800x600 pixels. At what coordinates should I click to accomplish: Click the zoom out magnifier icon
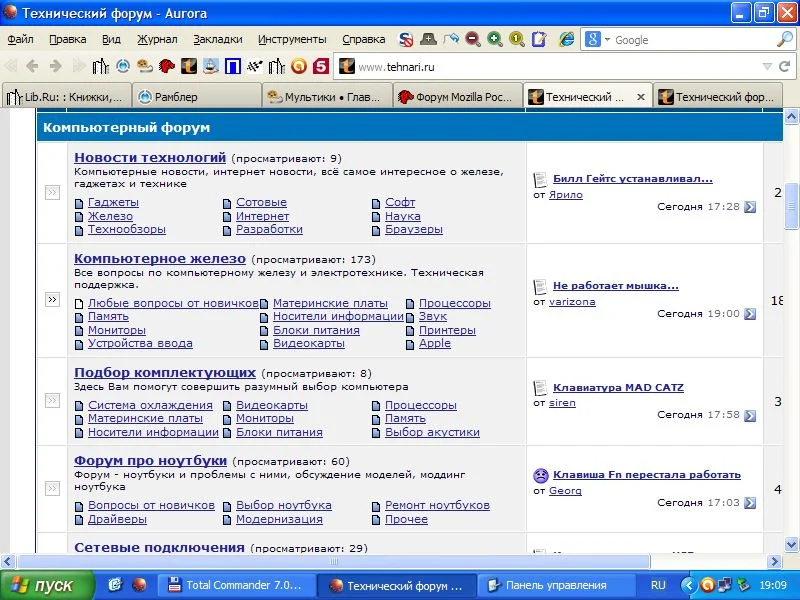(473, 39)
